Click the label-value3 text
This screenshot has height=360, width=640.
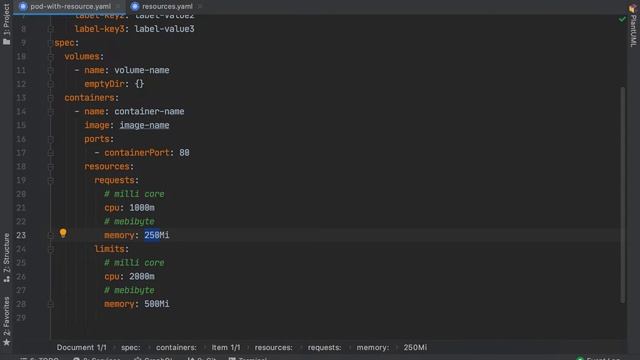pos(164,29)
